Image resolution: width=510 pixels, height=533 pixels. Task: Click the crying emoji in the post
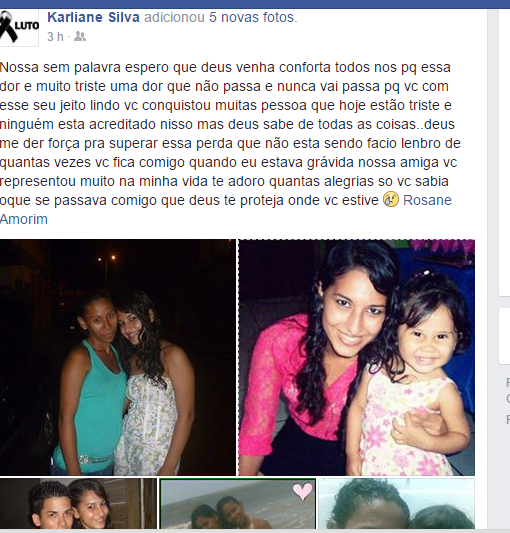(391, 200)
